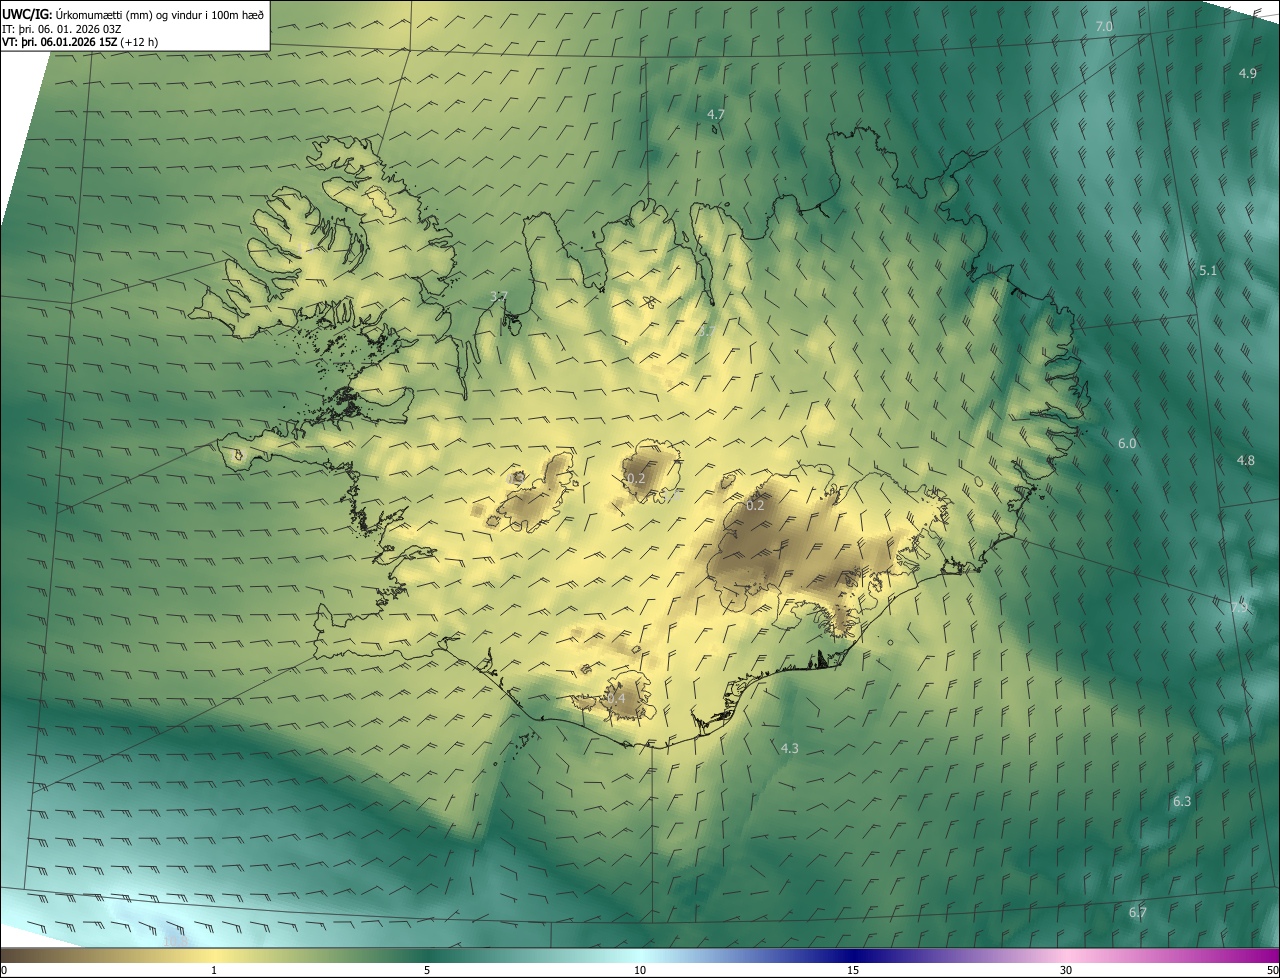Click the 4.8 precipitation value label
The image size is (1280, 978).
1245,461
